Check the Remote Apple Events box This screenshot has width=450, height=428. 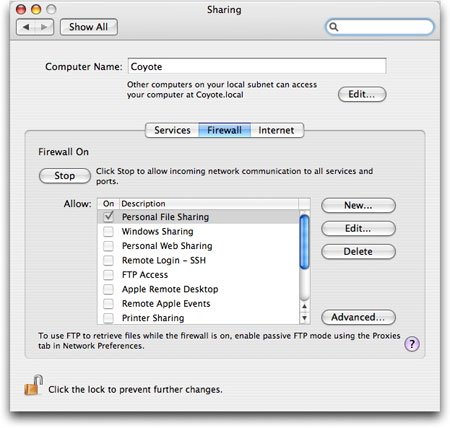tap(108, 304)
